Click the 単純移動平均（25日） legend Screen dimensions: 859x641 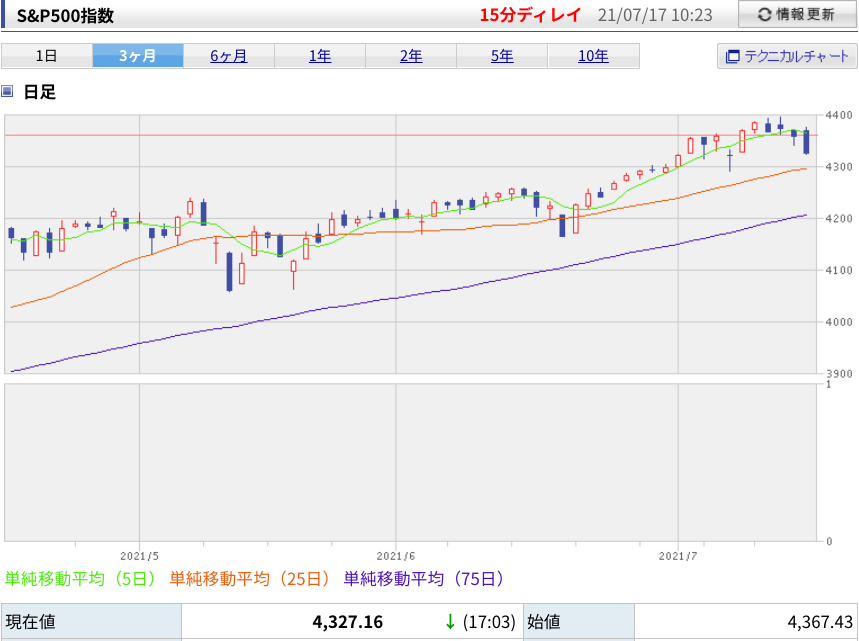pos(249,579)
